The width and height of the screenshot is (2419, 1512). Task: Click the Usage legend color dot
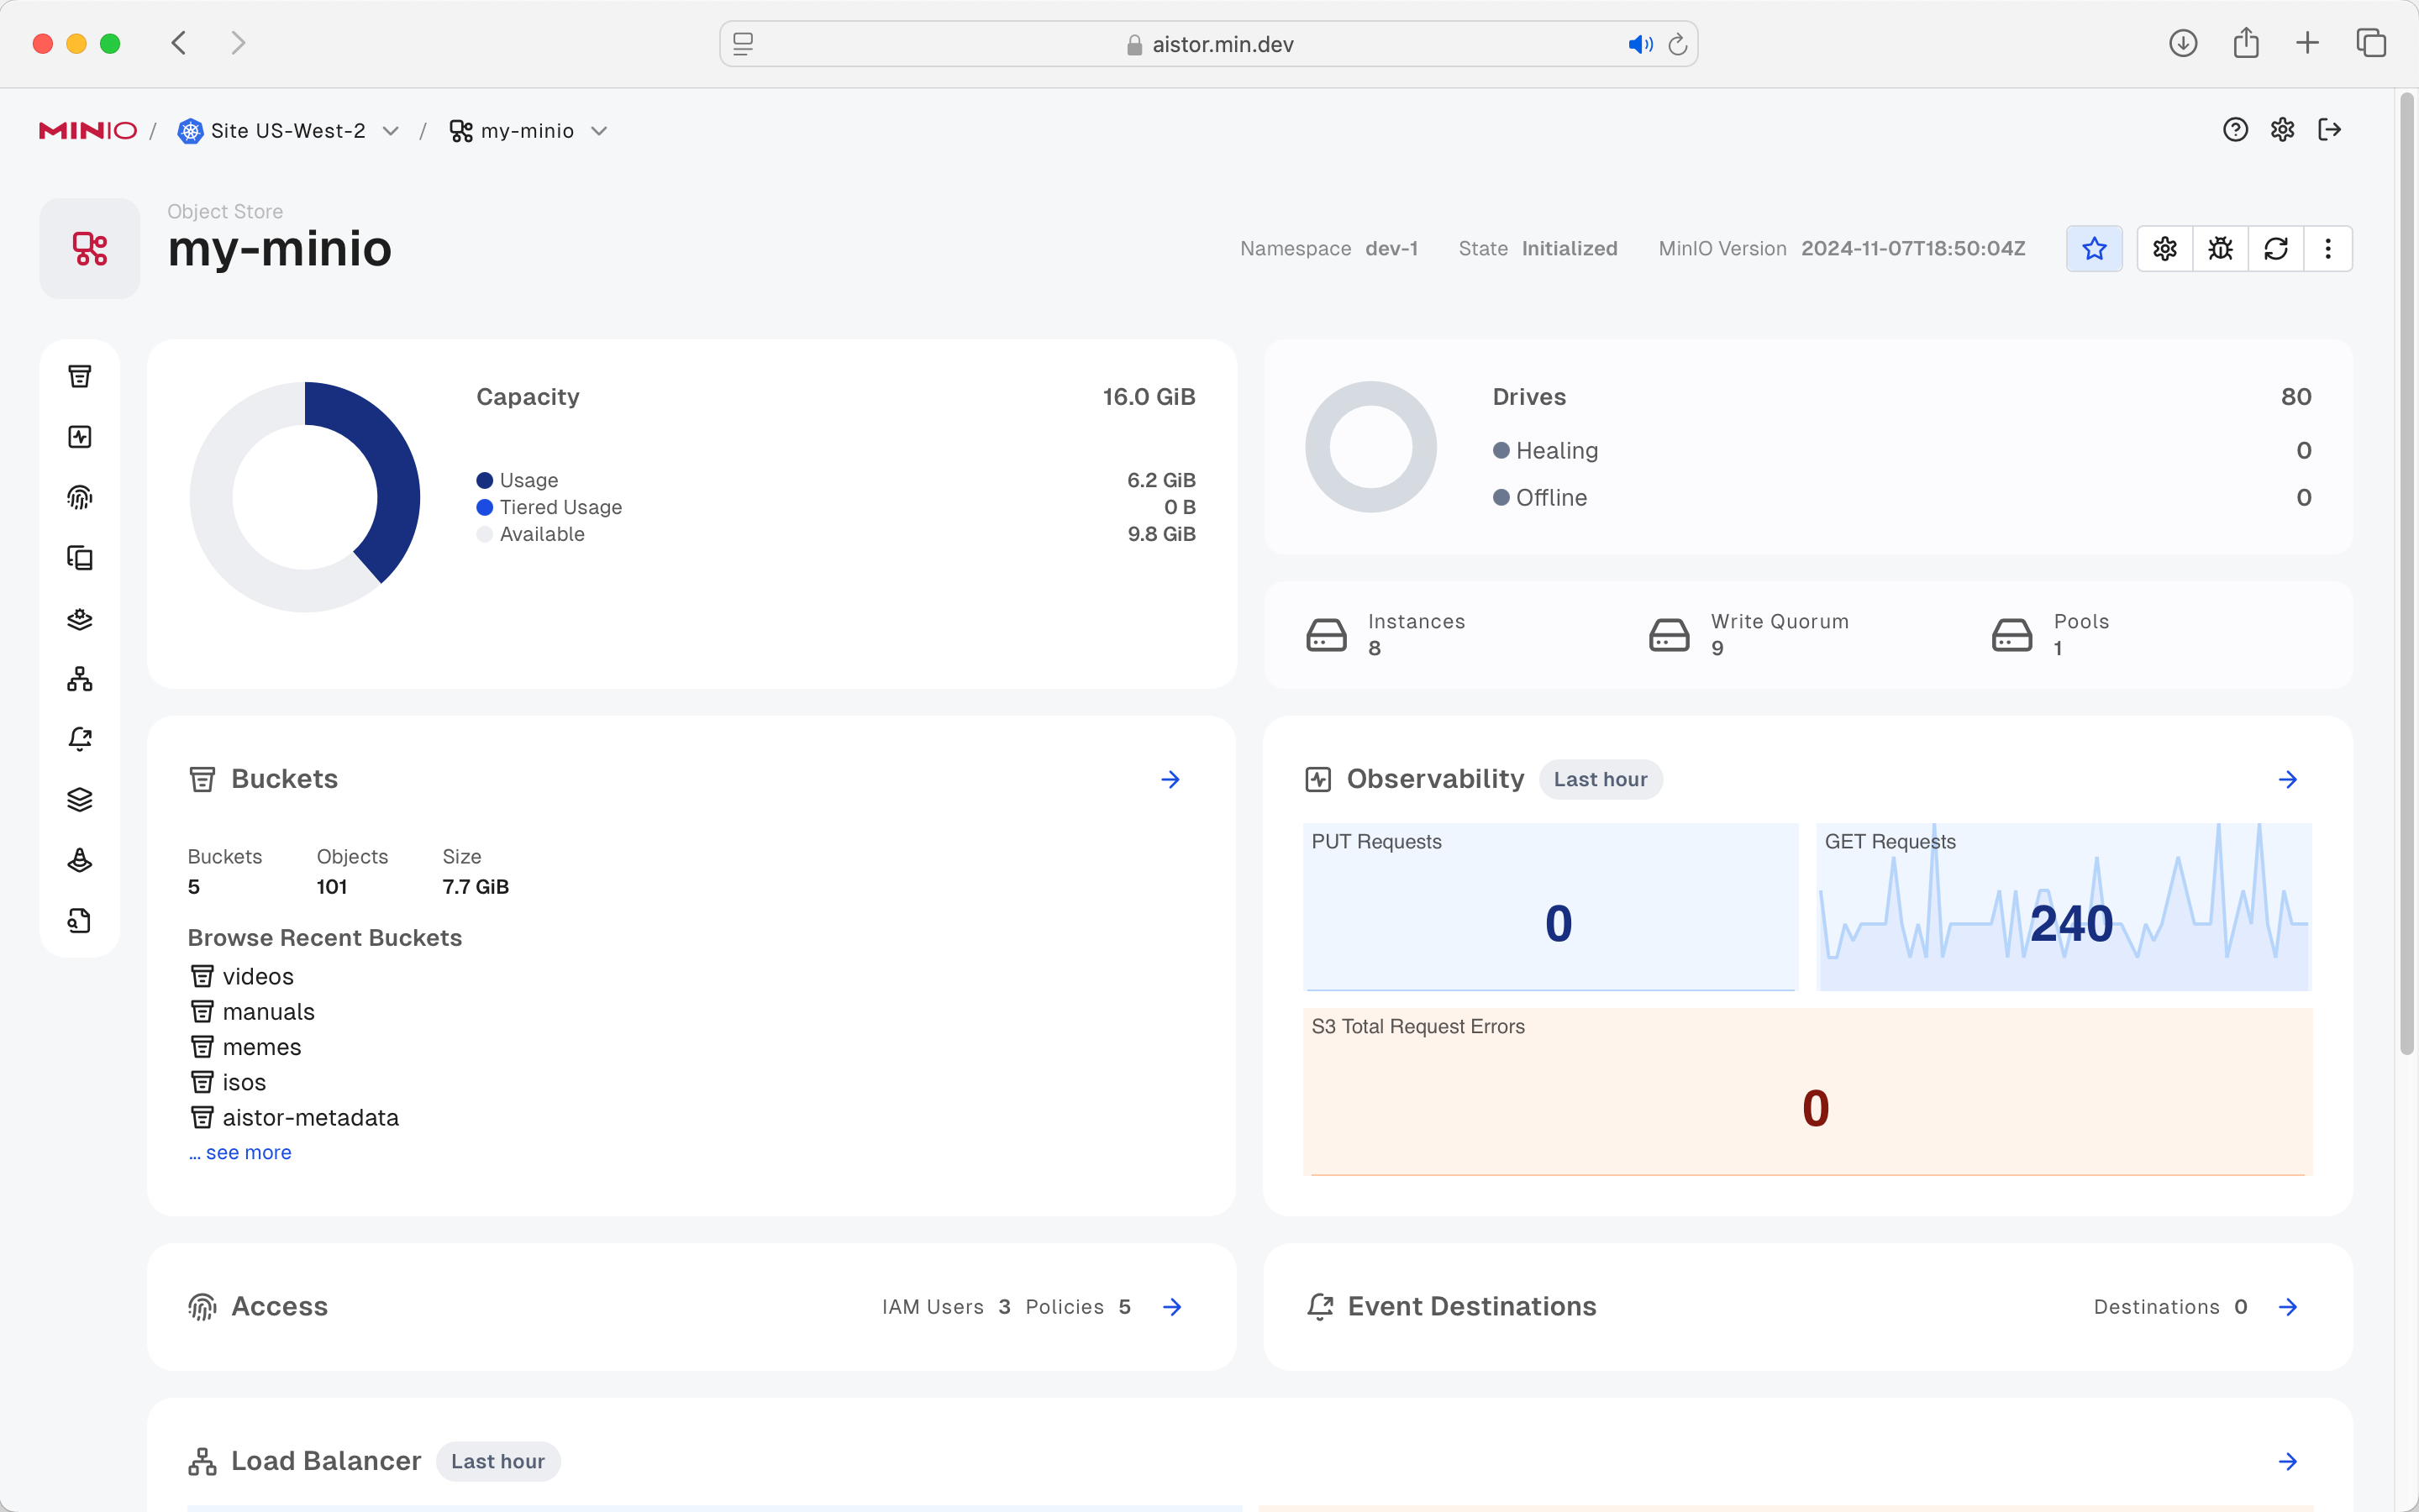click(x=485, y=480)
